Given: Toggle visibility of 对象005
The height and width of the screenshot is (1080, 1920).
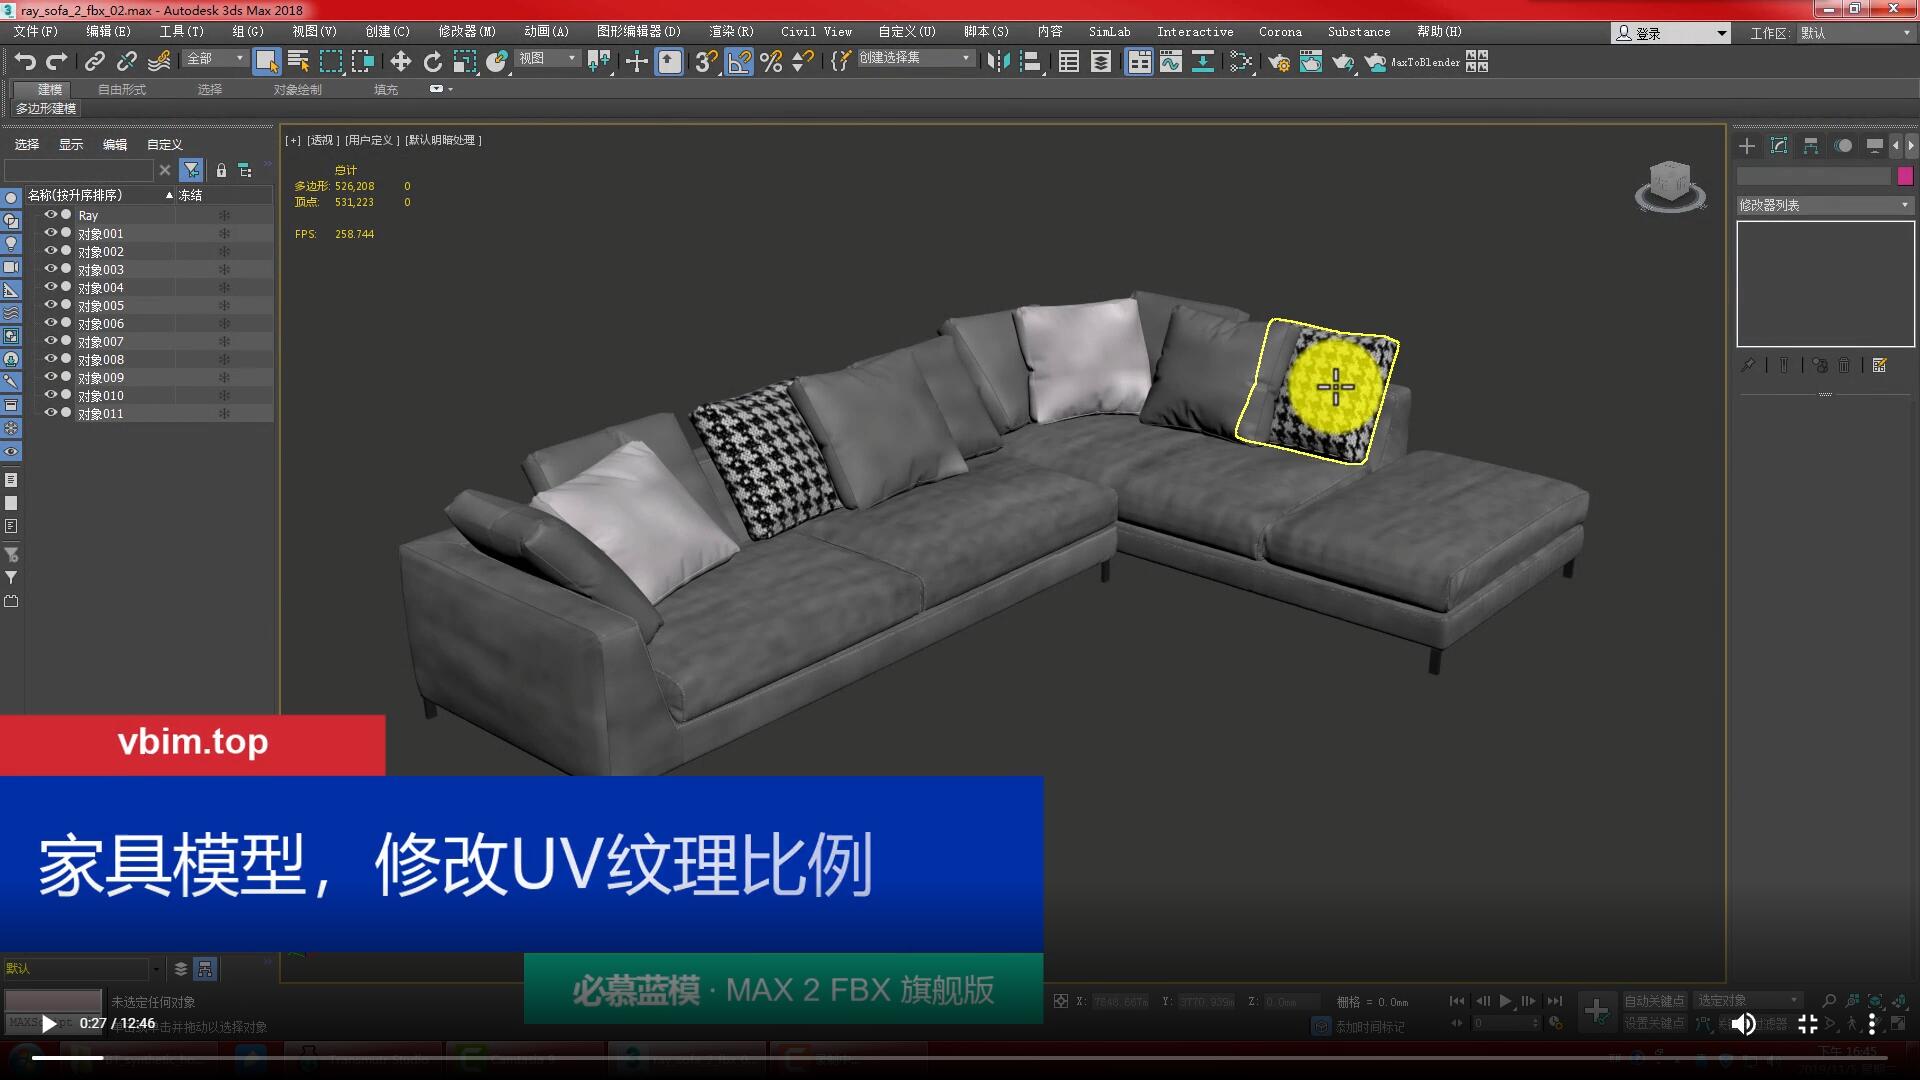Looking at the screenshot, I should (50, 305).
